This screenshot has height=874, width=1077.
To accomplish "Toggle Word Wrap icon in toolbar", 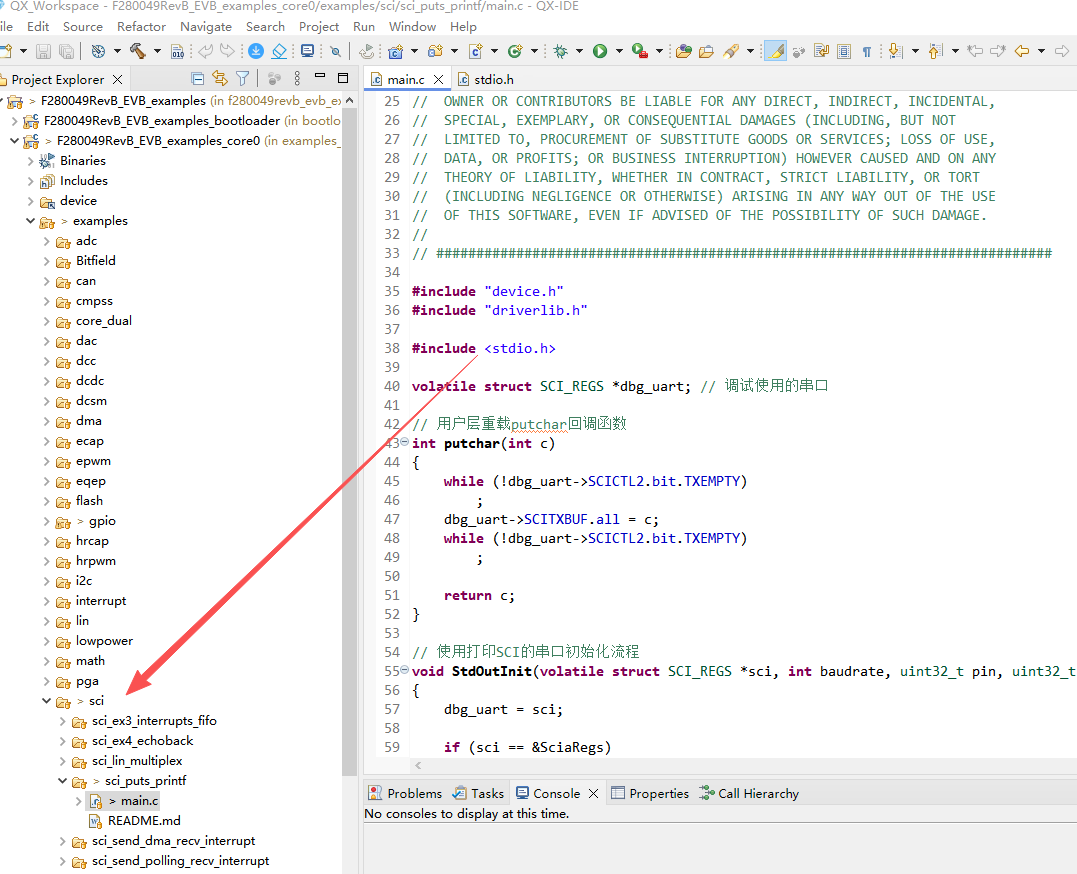I will pyautogui.click(x=821, y=51).
